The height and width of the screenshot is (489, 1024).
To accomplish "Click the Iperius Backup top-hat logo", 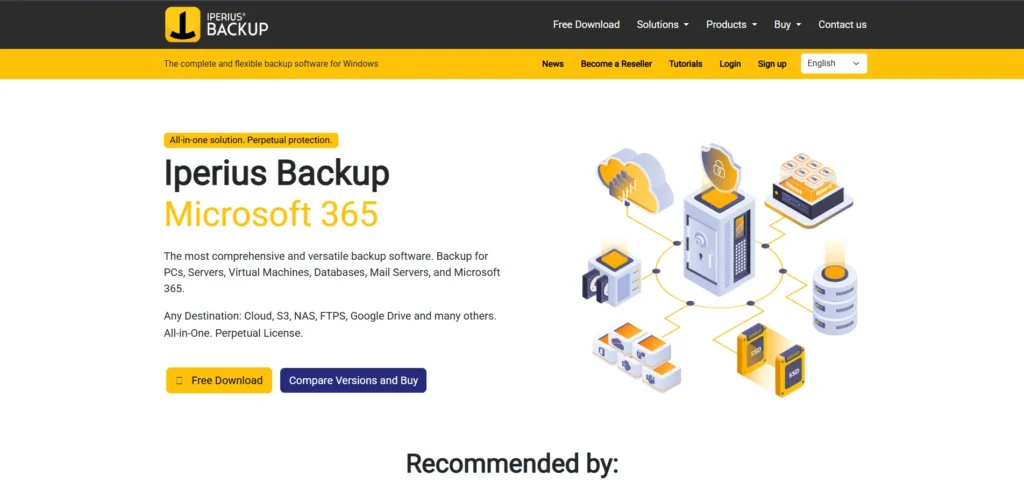I will click(x=182, y=24).
